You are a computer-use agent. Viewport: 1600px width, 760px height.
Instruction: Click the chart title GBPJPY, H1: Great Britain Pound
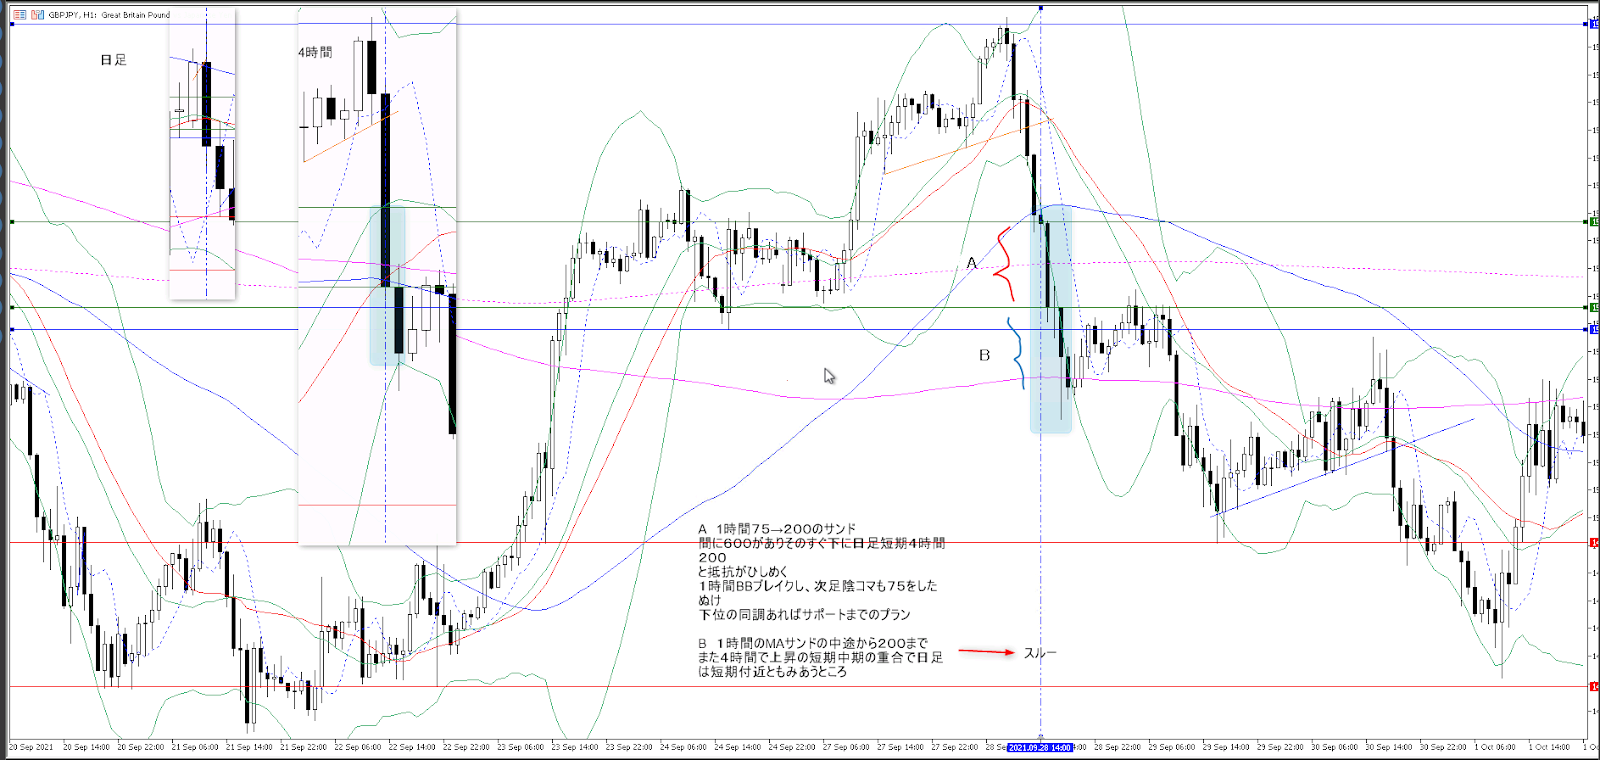coord(109,15)
